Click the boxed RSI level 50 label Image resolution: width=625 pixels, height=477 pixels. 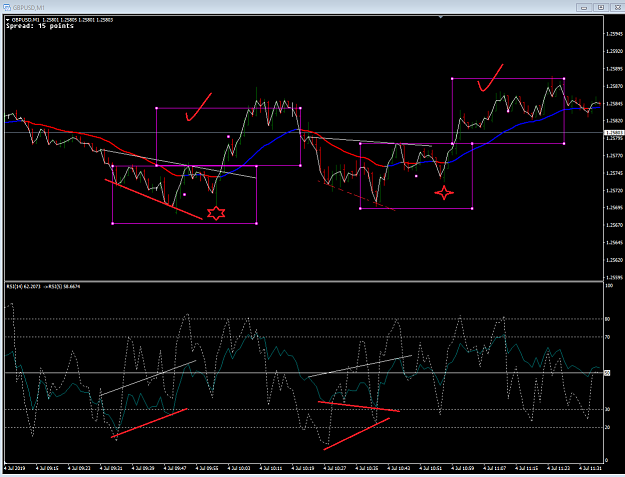(607, 373)
